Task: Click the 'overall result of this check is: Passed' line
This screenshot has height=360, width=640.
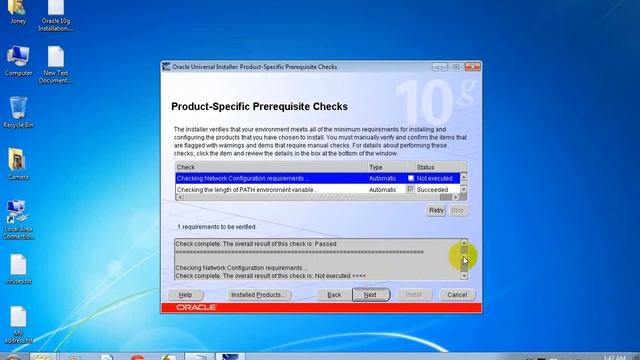Action: coord(256,244)
